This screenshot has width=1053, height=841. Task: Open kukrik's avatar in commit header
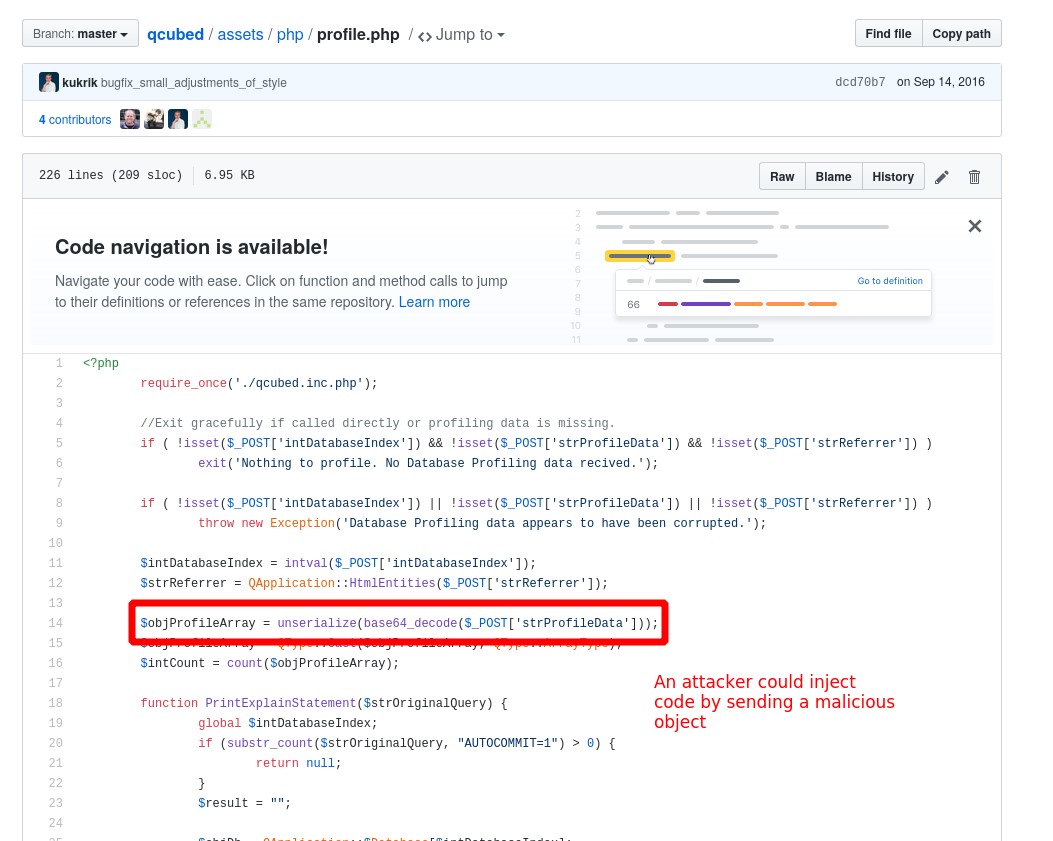(x=48, y=82)
